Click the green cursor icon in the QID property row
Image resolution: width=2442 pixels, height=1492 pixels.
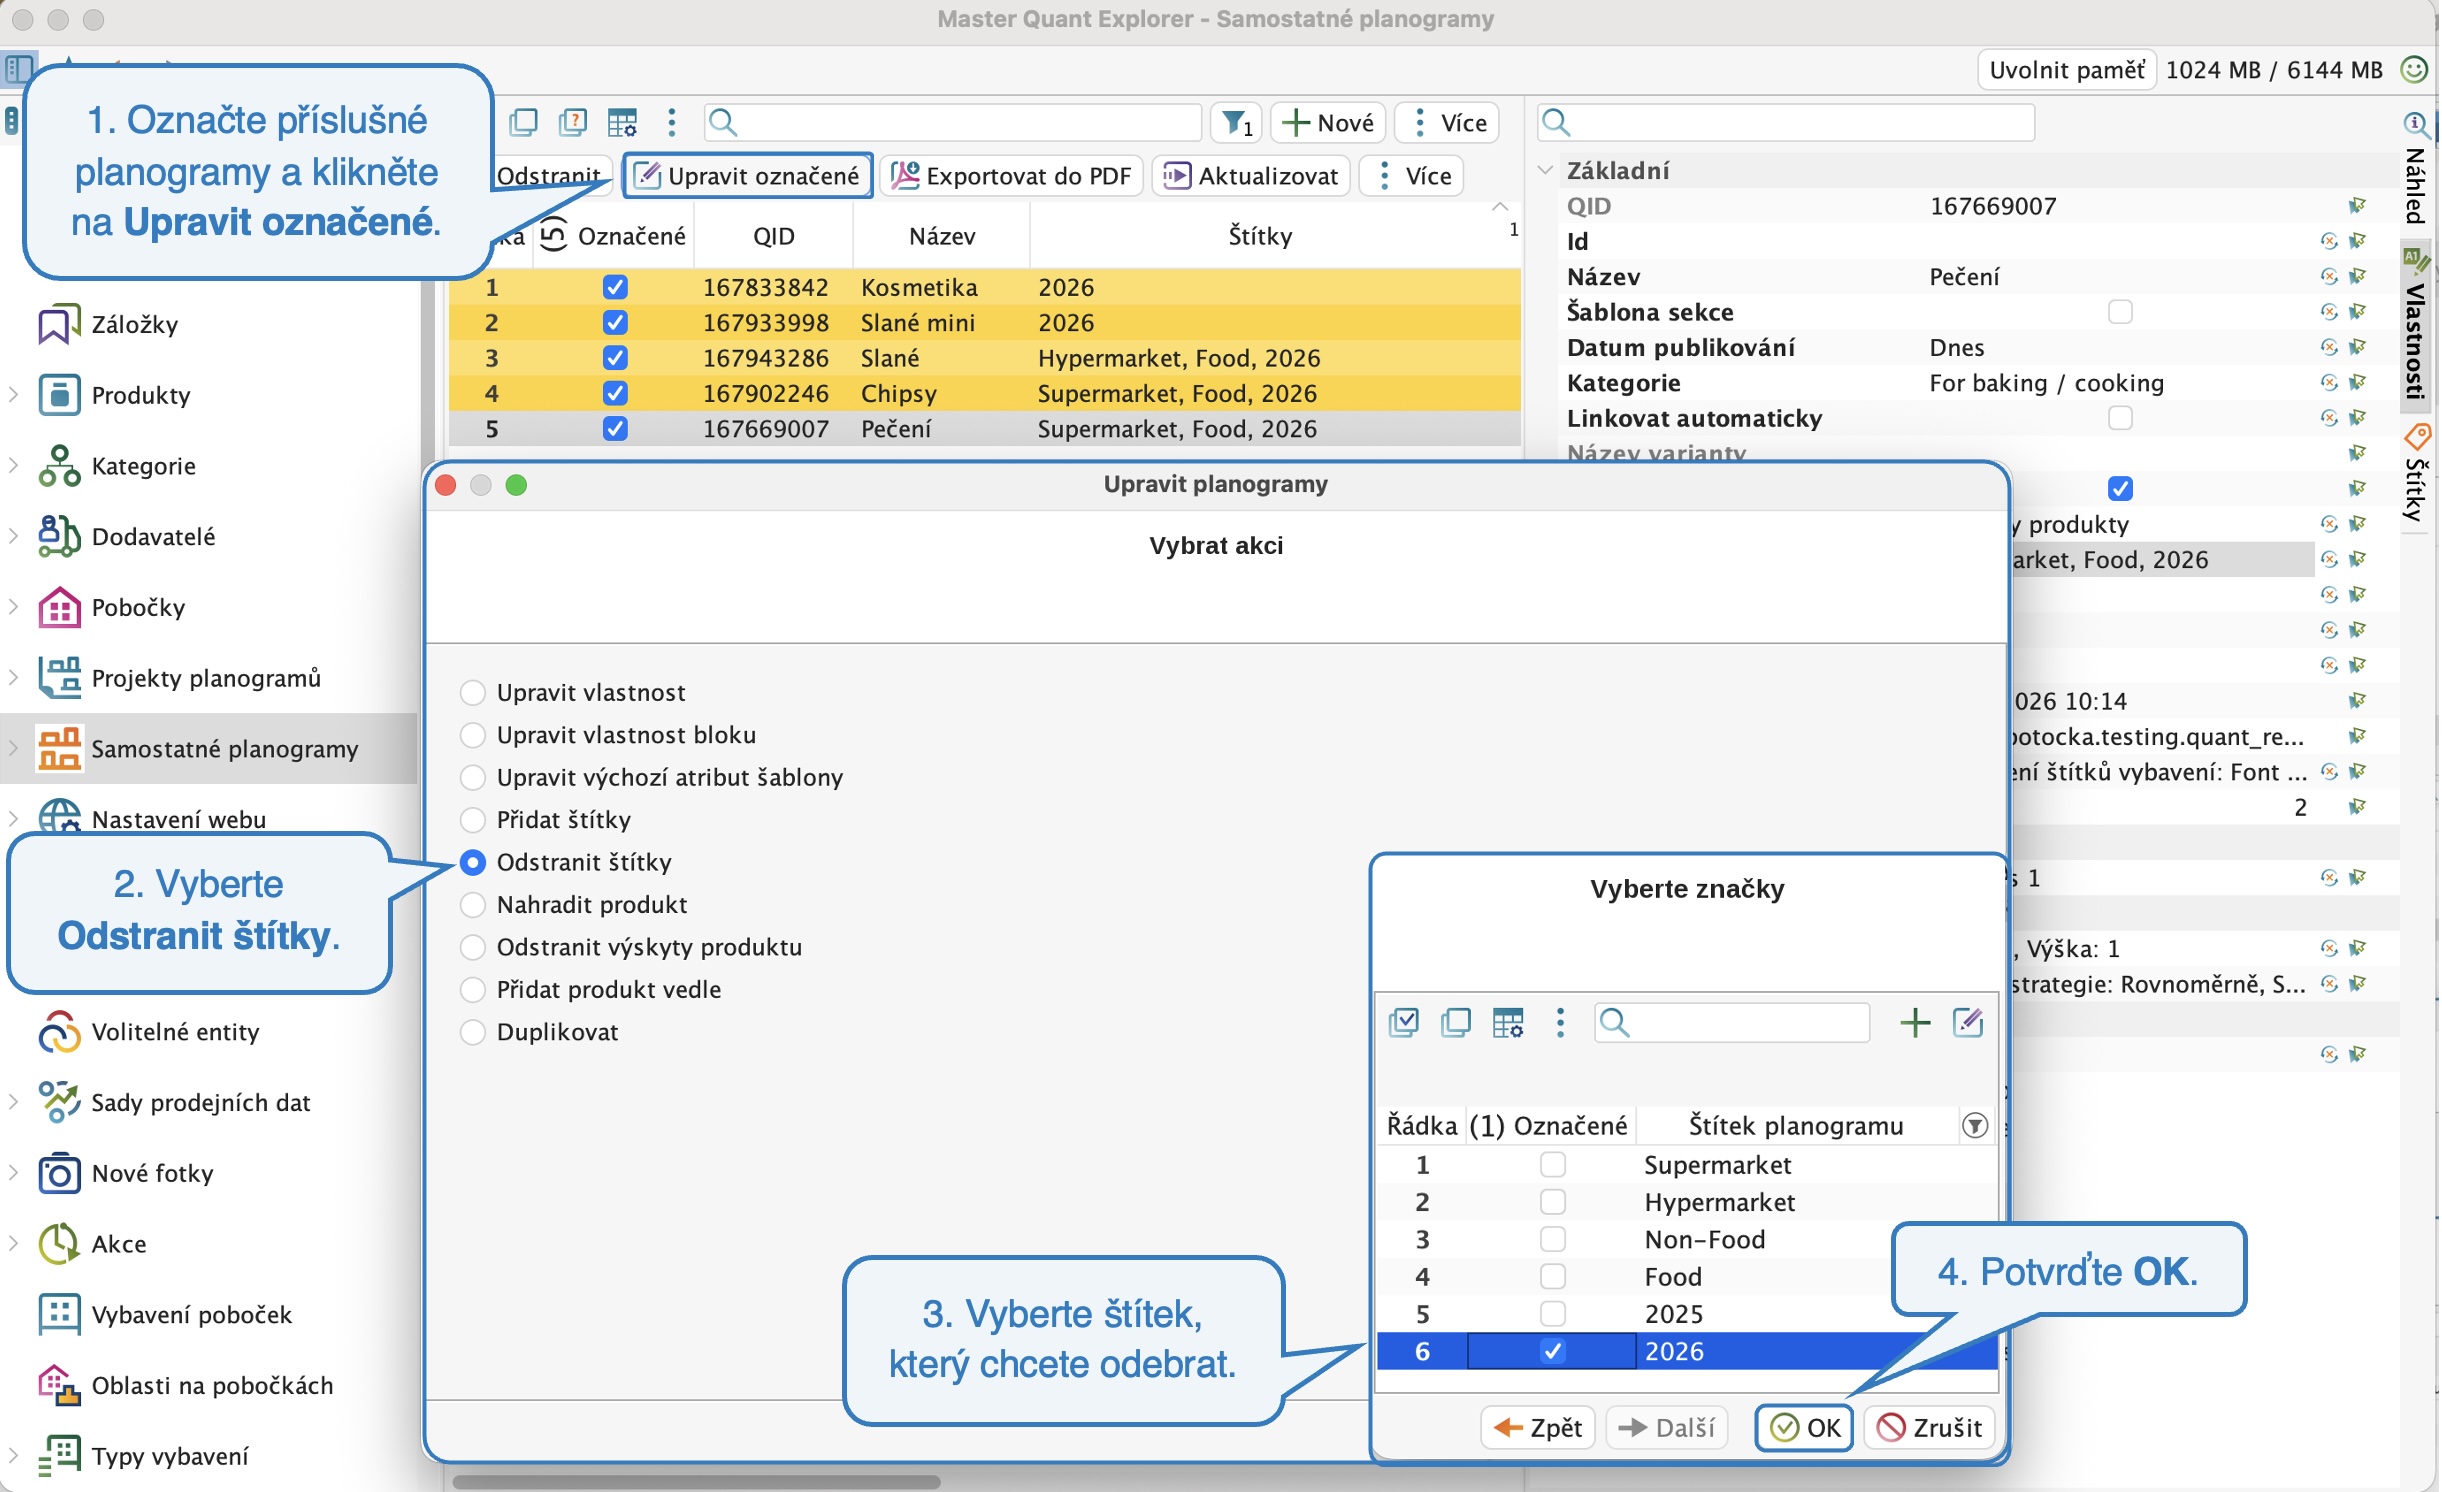(x=2358, y=206)
